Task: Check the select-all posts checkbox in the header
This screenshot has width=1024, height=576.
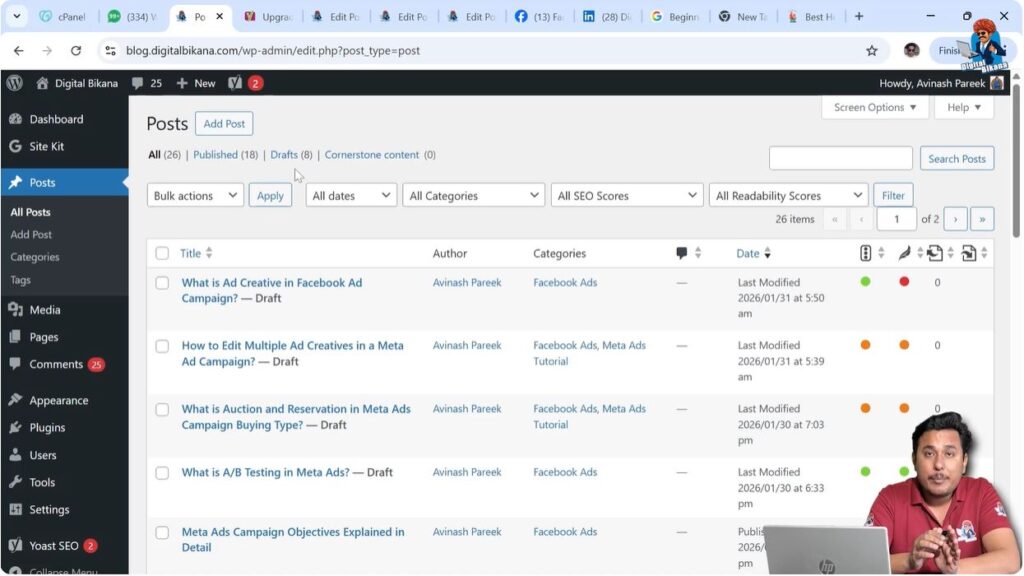Action: tap(162, 253)
